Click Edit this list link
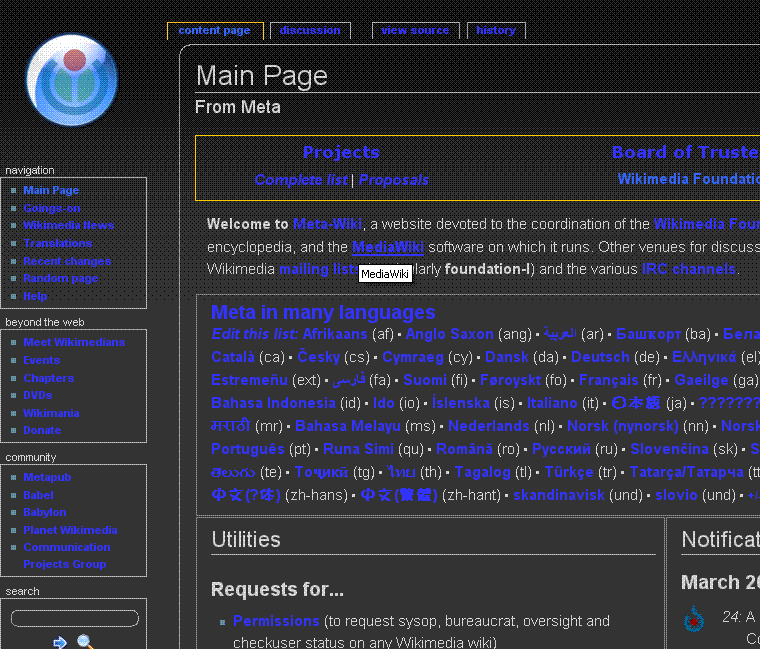The height and width of the screenshot is (649, 760). click(254, 334)
